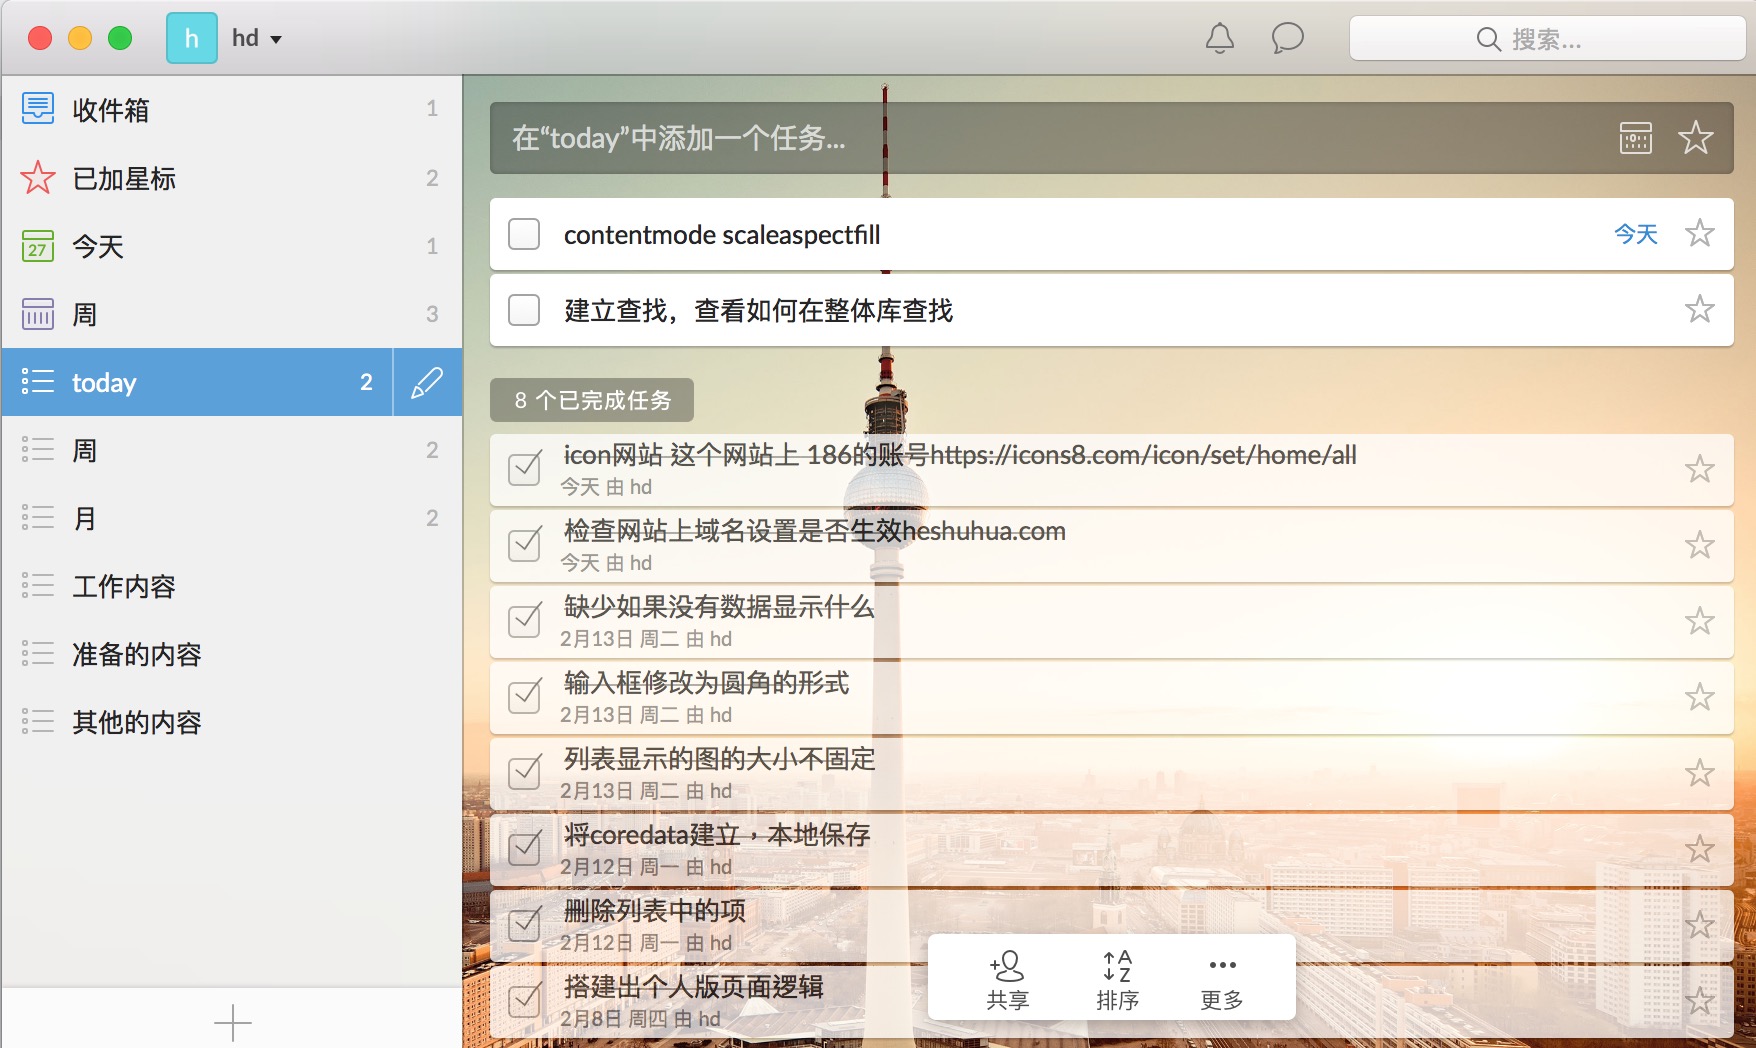Star the 列表显示的图的大小不固定 task
The image size is (1756, 1048).
click(x=1700, y=773)
